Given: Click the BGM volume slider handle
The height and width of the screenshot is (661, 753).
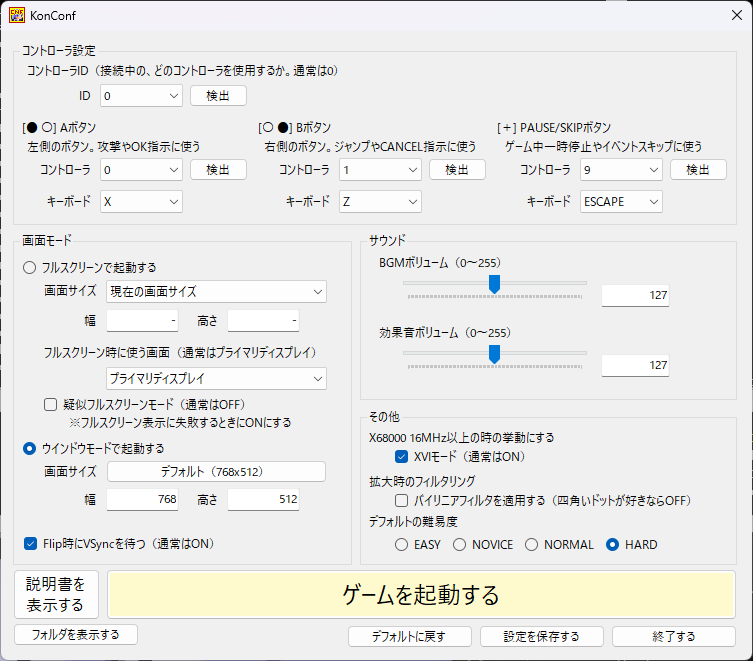Looking at the screenshot, I should coord(494,284).
